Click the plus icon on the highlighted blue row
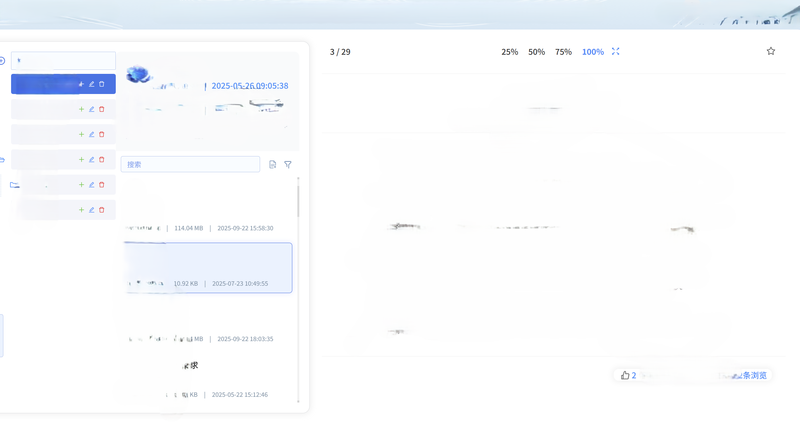Screen dimensions: 800x424 point(81,84)
